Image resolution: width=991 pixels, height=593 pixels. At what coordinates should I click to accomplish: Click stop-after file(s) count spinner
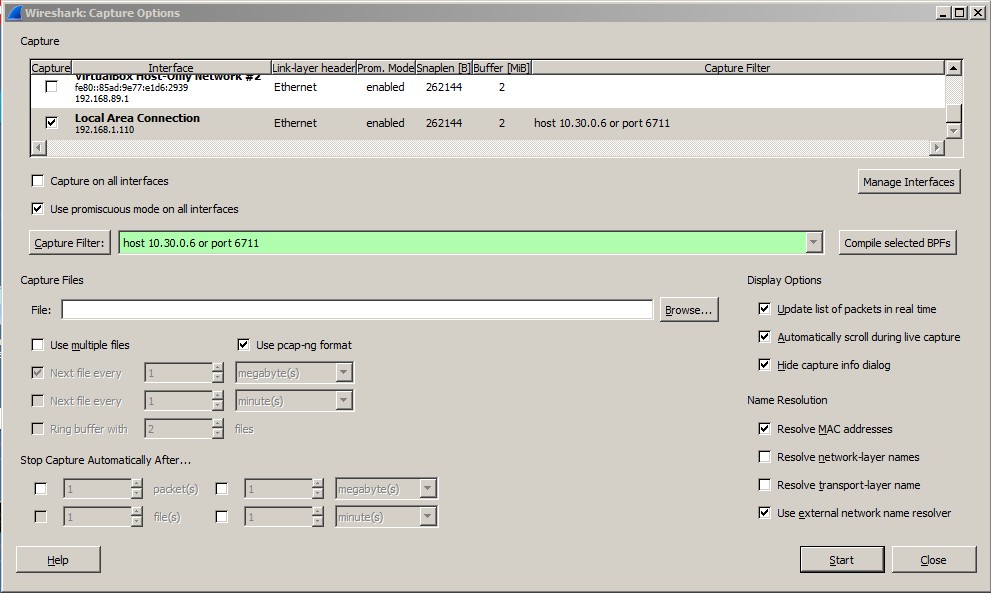[103, 517]
